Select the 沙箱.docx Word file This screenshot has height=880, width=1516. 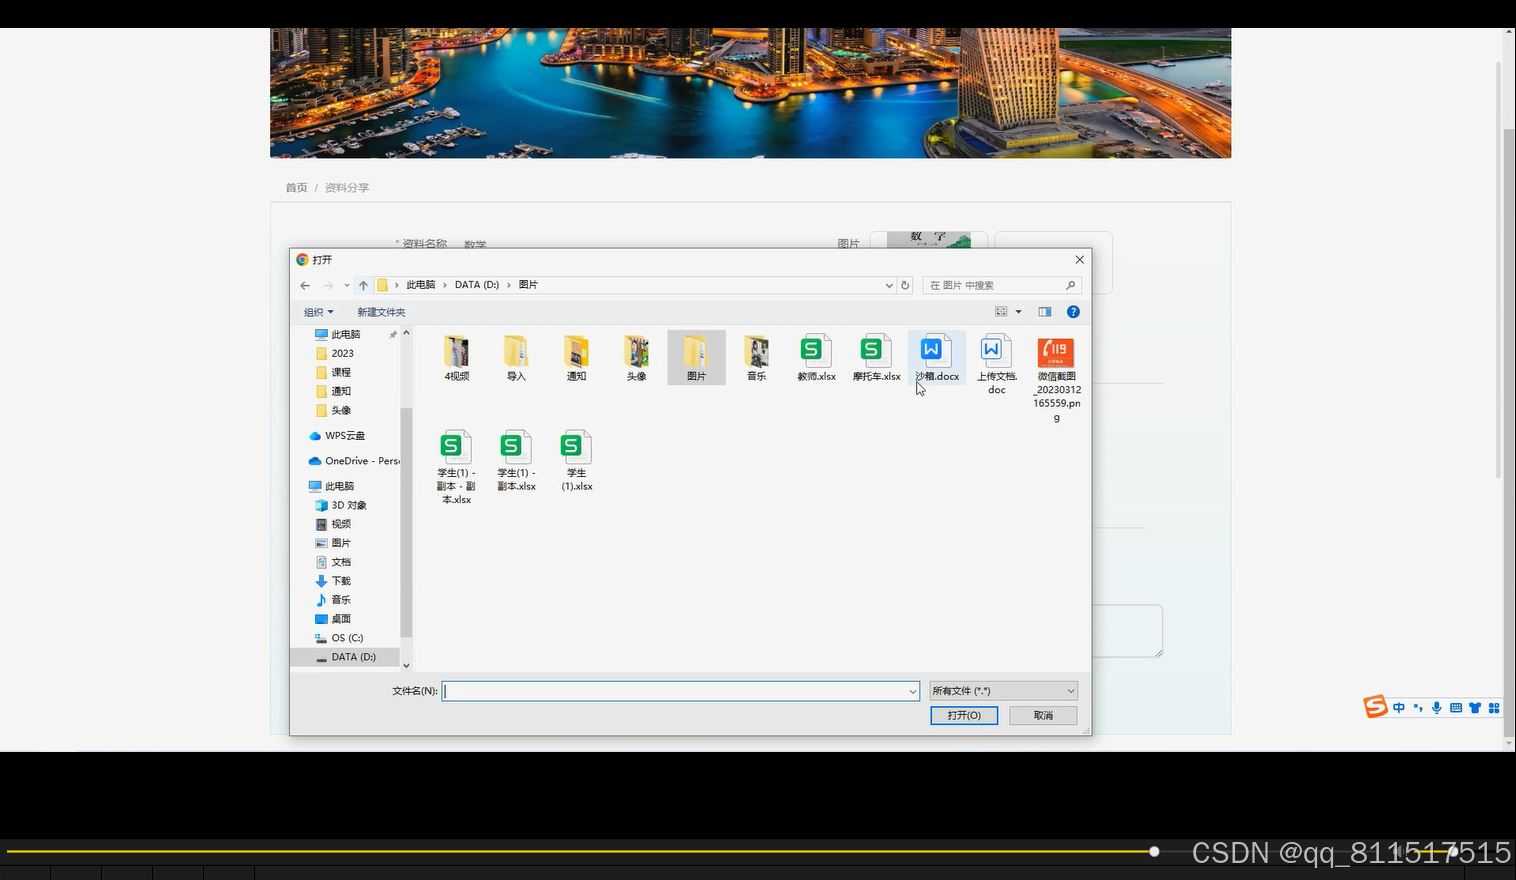click(936, 358)
